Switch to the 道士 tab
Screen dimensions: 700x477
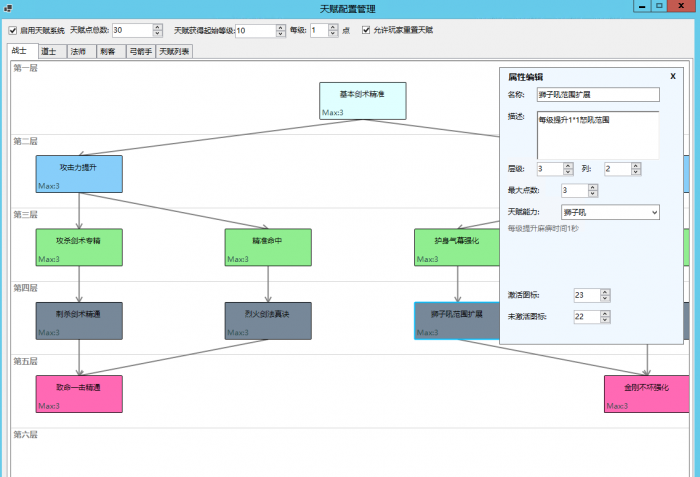click(48, 51)
